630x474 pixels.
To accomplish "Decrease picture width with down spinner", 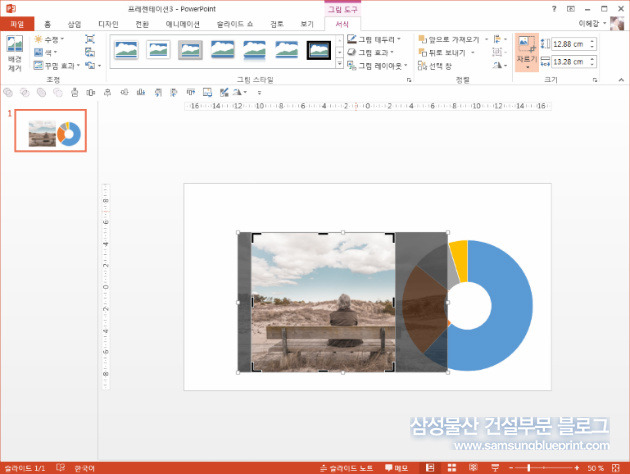I will pyautogui.click(x=592, y=64).
